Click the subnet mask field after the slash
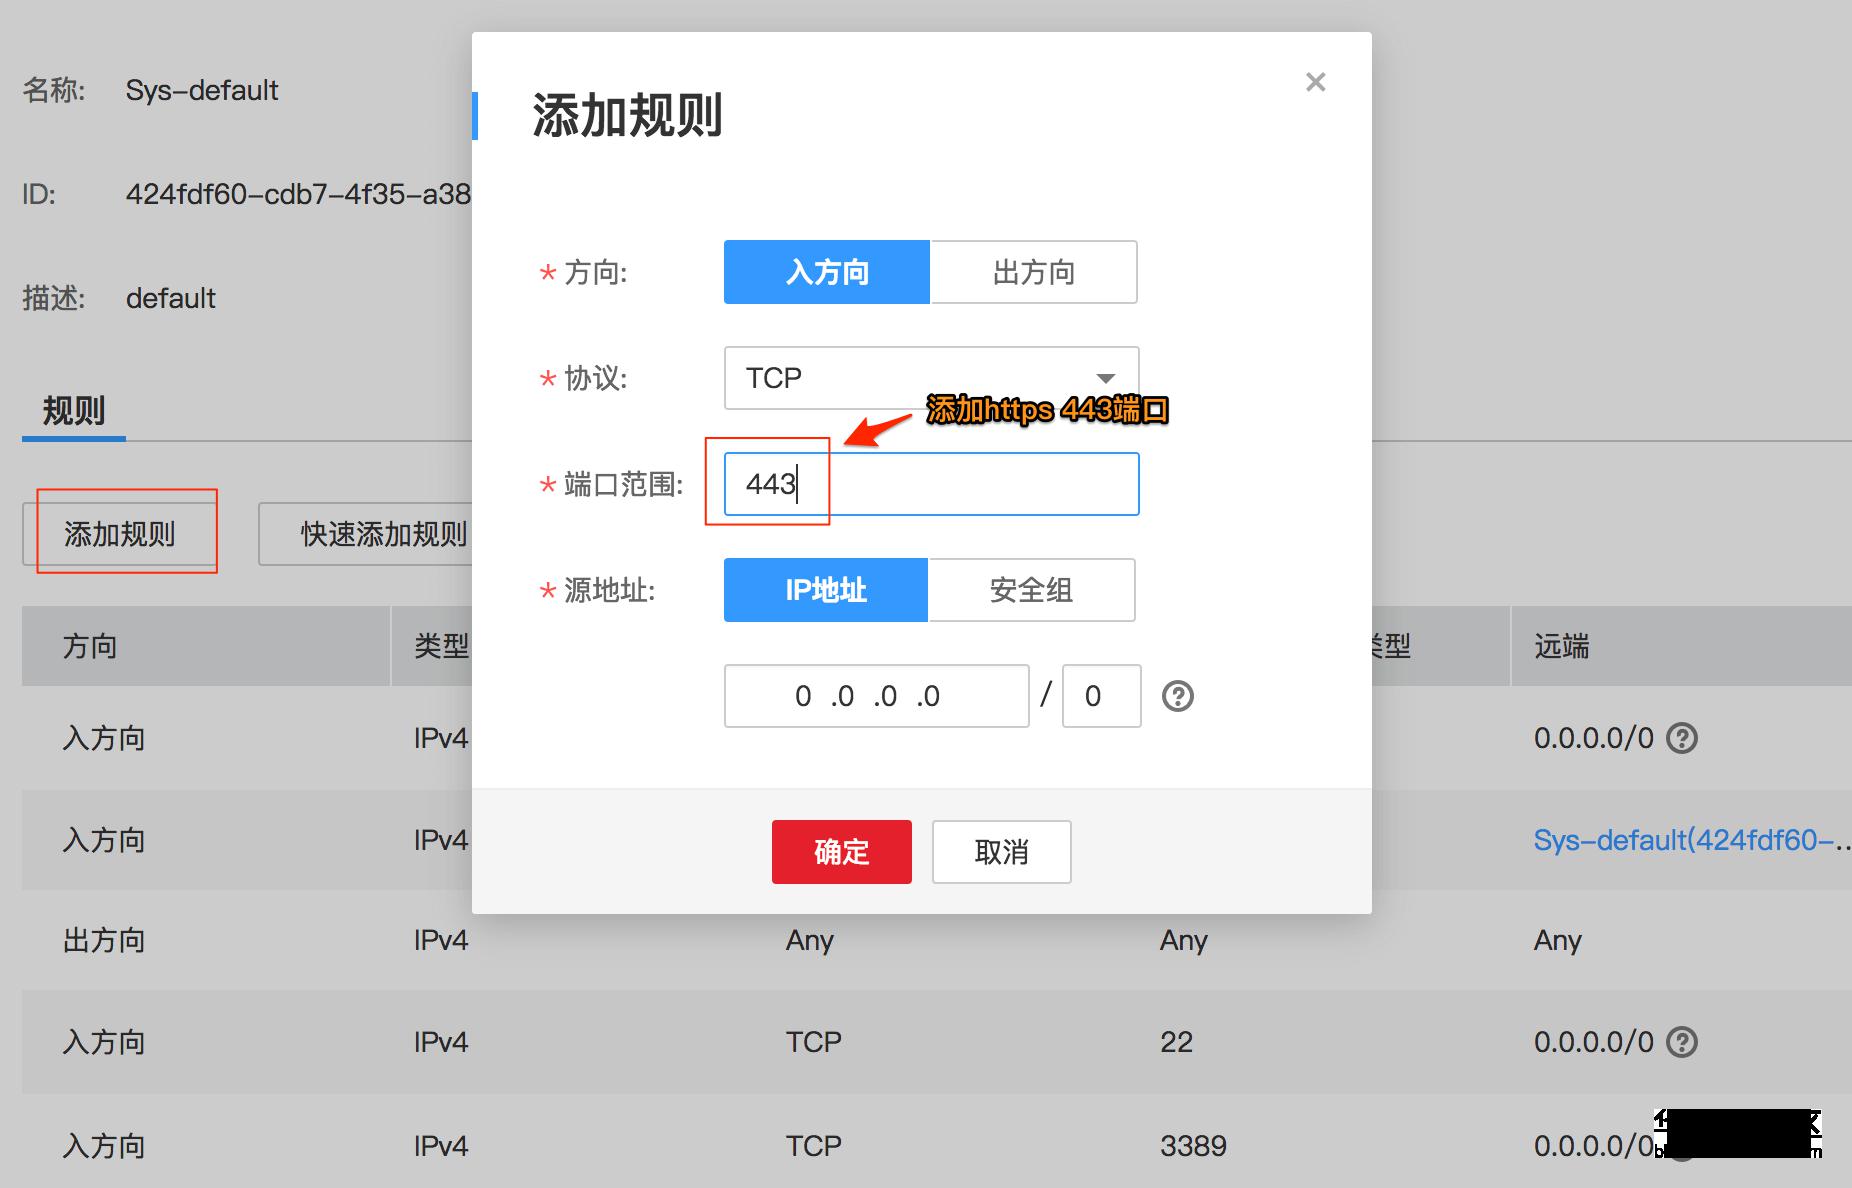This screenshot has width=1852, height=1188. coord(1101,696)
